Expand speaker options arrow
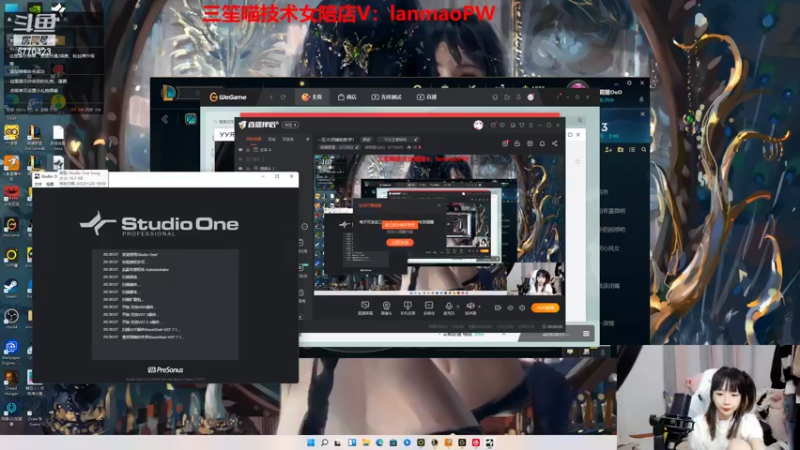 [479, 306]
